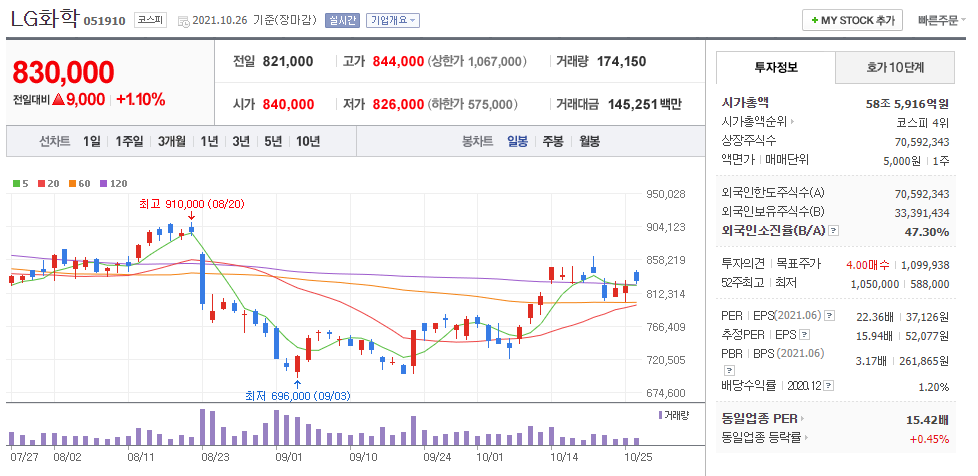Click the 58조 5,916억원 market cap value
The image size is (978, 476).
[x=908, y=103]
